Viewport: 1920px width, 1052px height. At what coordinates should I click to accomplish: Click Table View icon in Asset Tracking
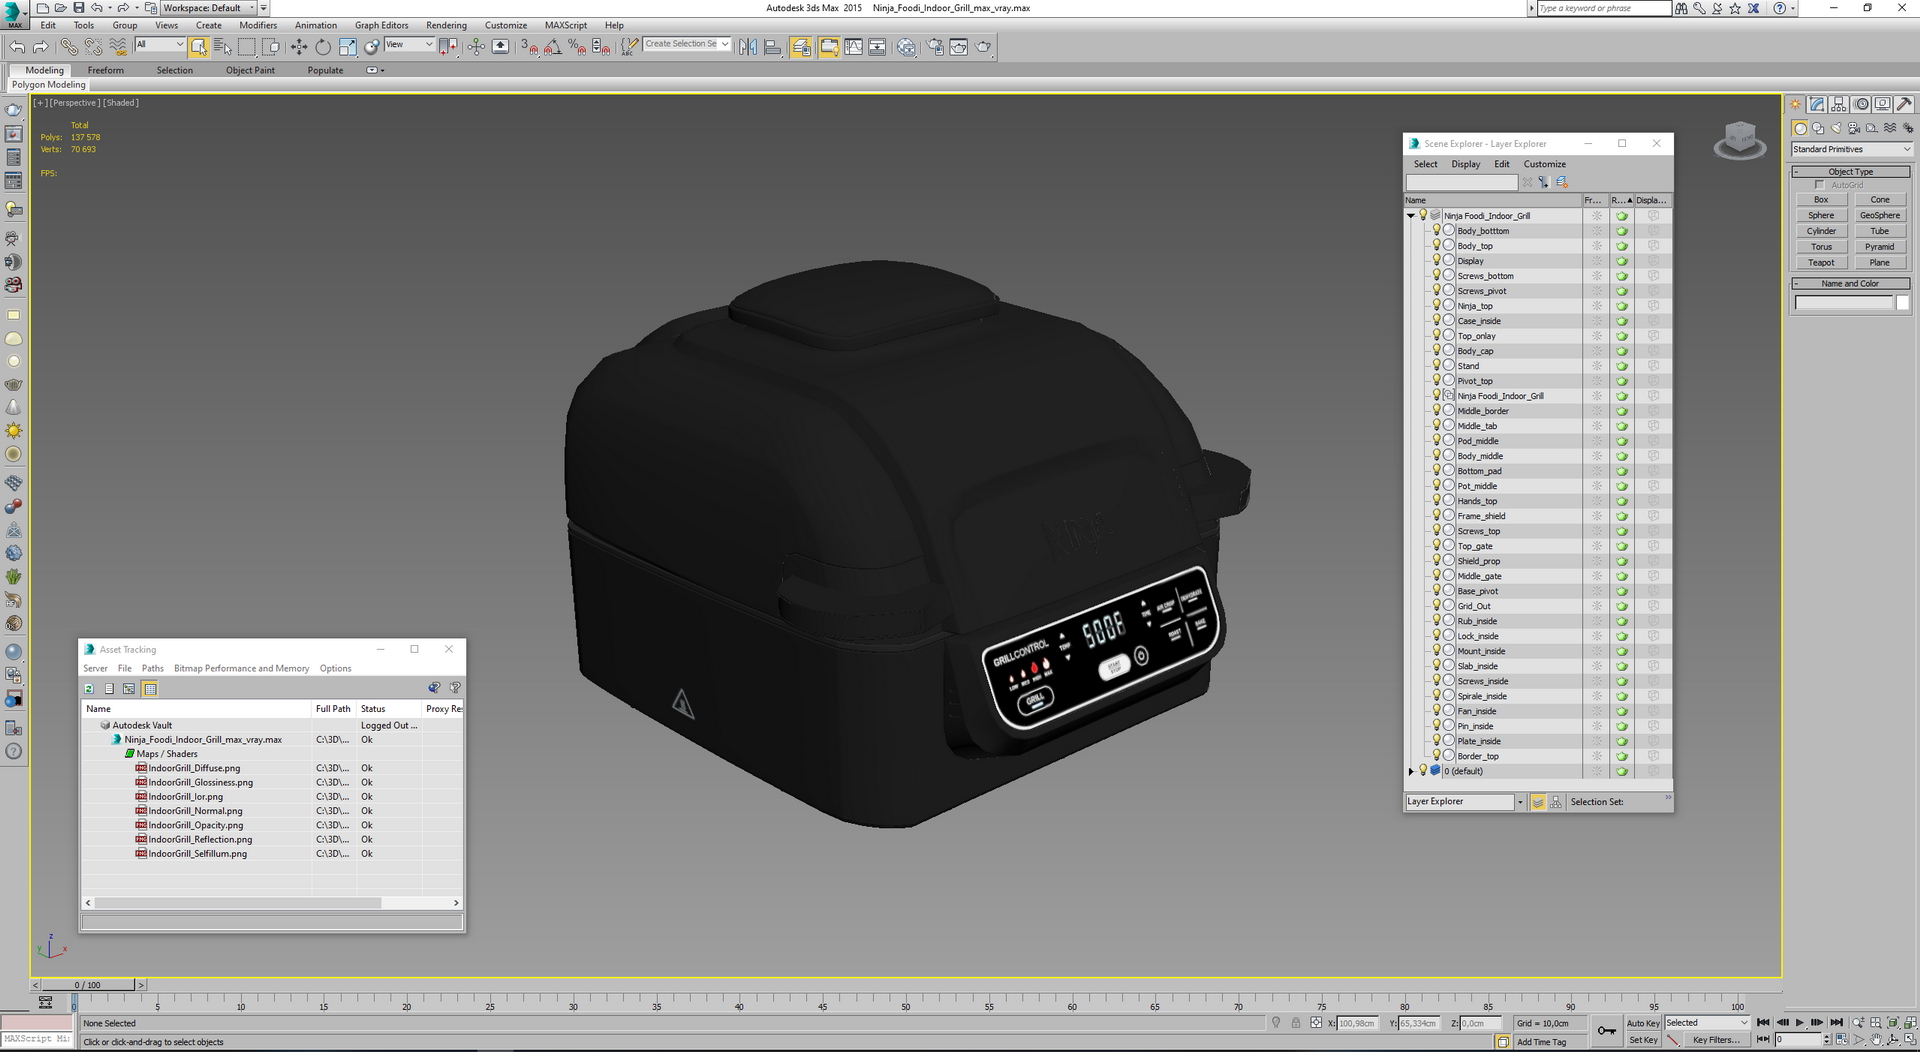pyautogui.click(x=150, y=689)
